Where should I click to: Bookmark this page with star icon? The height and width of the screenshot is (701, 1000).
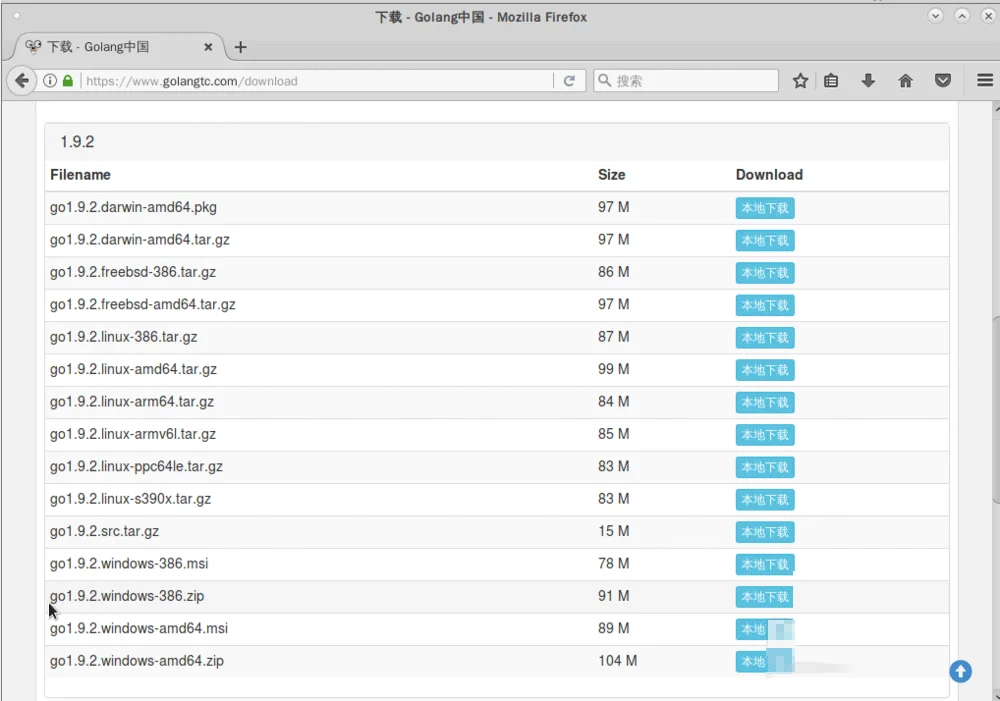click(x=800, y=81)
